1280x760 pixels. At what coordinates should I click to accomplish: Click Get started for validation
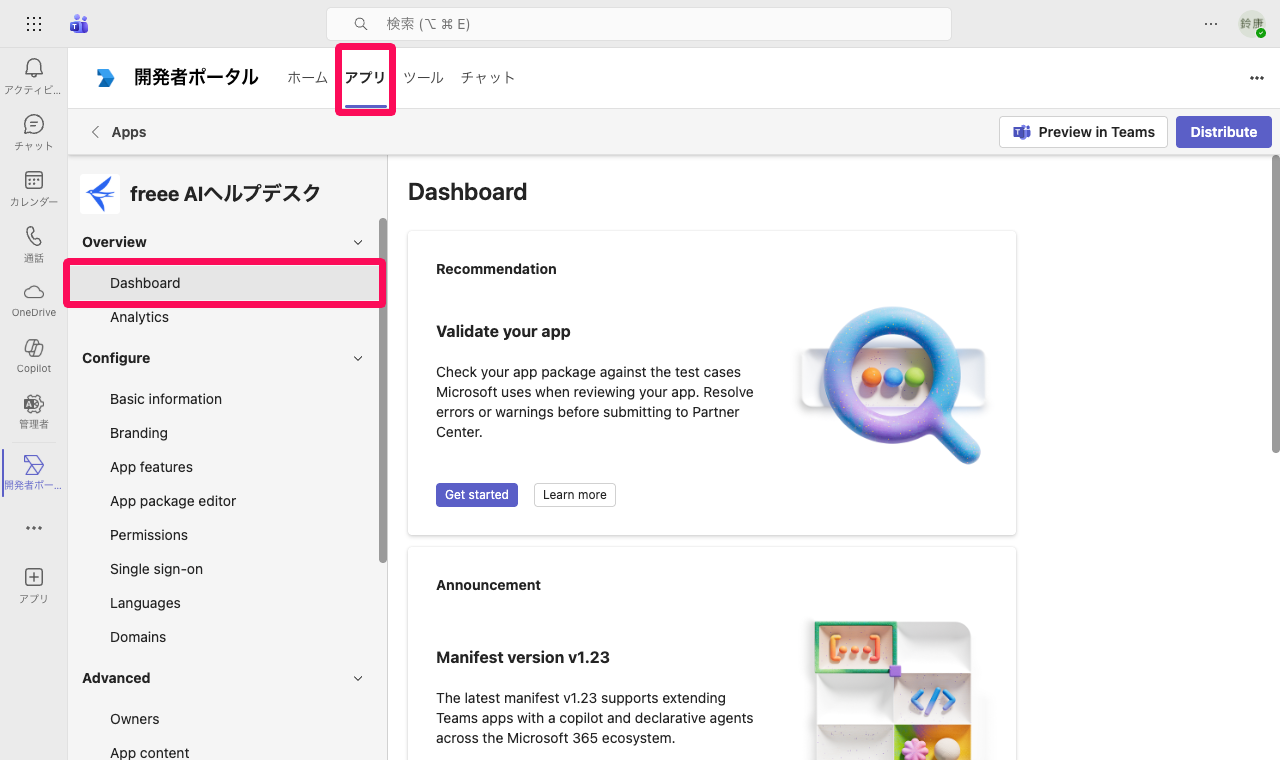pyautogui.click(x=477, y=495)
